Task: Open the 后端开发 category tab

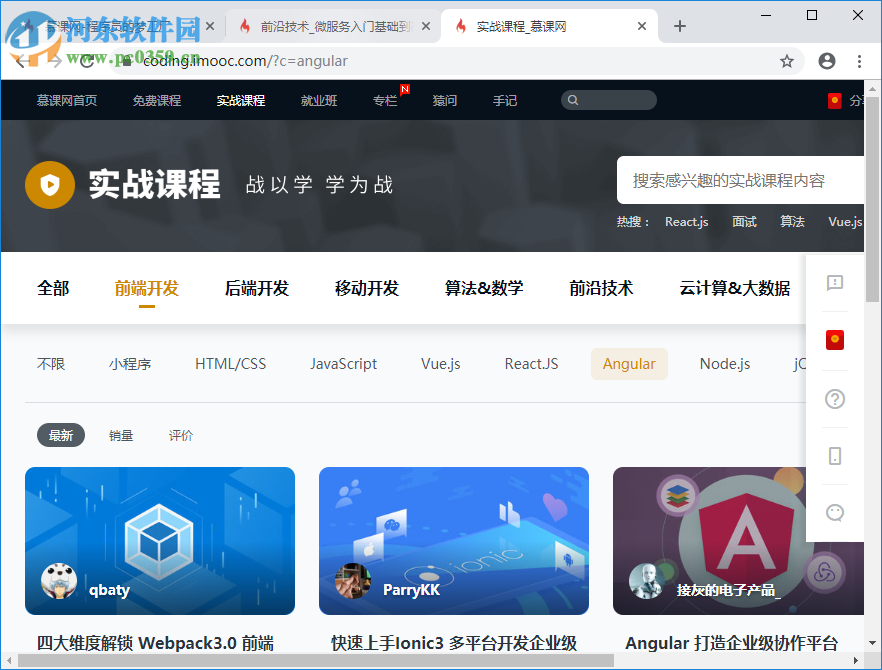Action: point(257,287)
